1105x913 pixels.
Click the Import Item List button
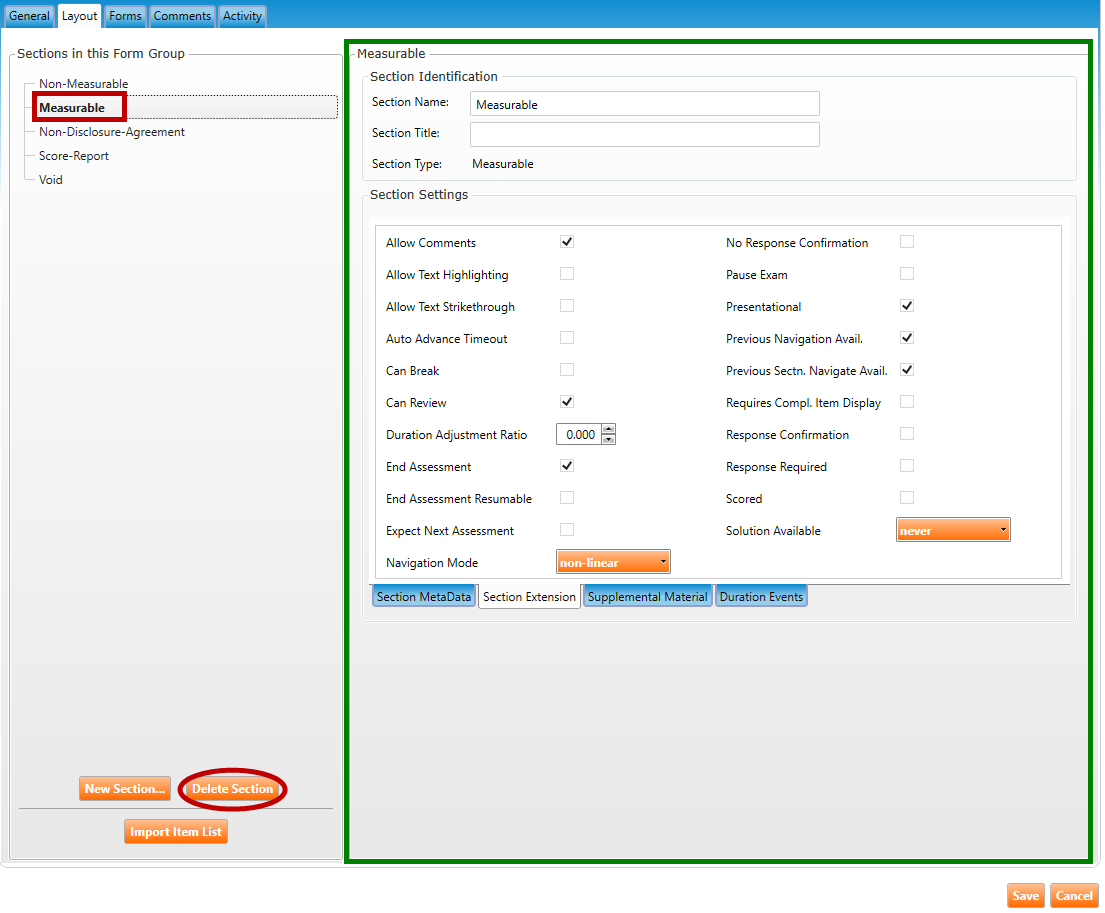[x=176, y=832]
